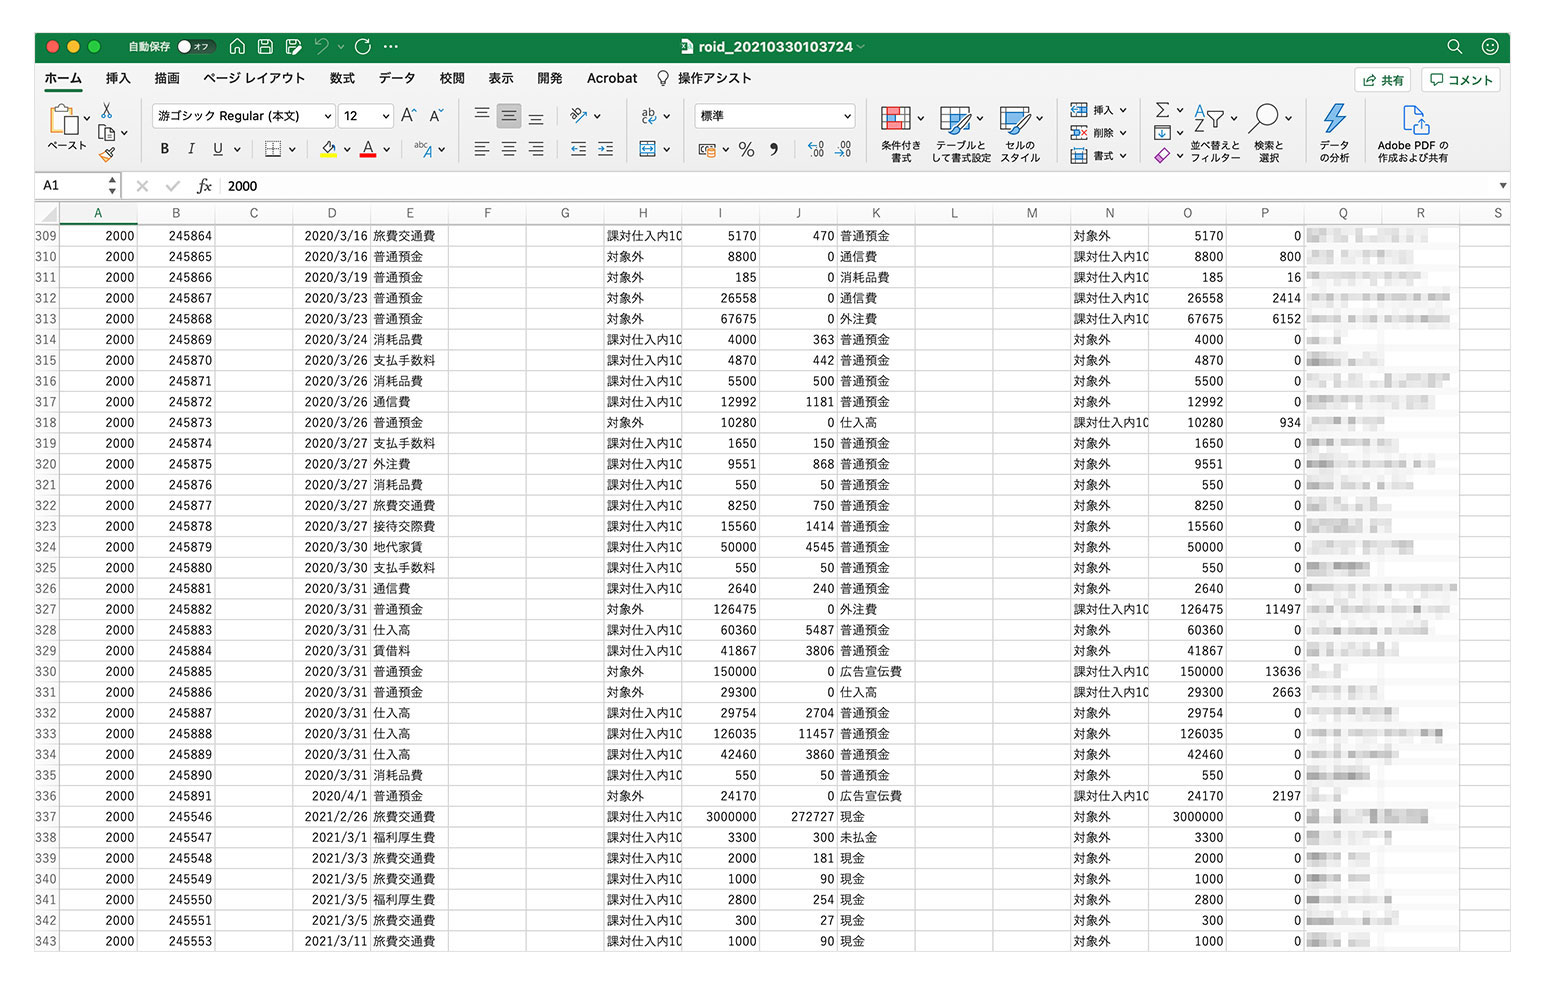Screen dimensions: 1551x1000
Task: Click the コメント button
Action: click(x=1461, y=80)
